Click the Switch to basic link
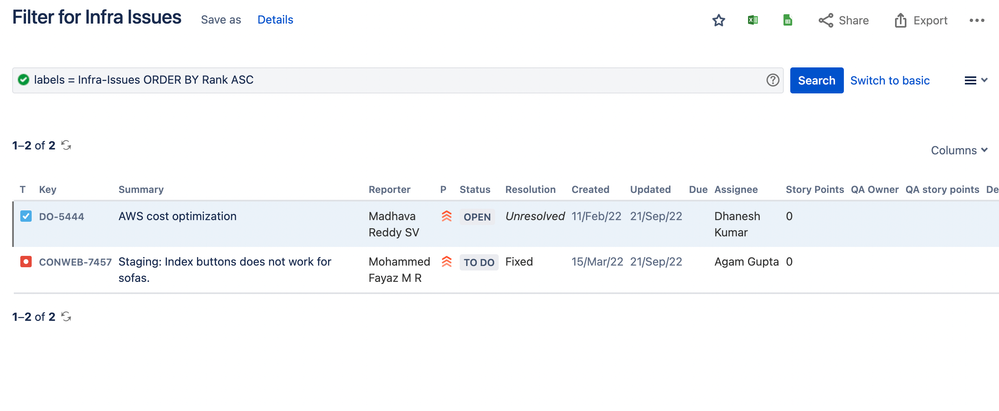 coord(890,80)
